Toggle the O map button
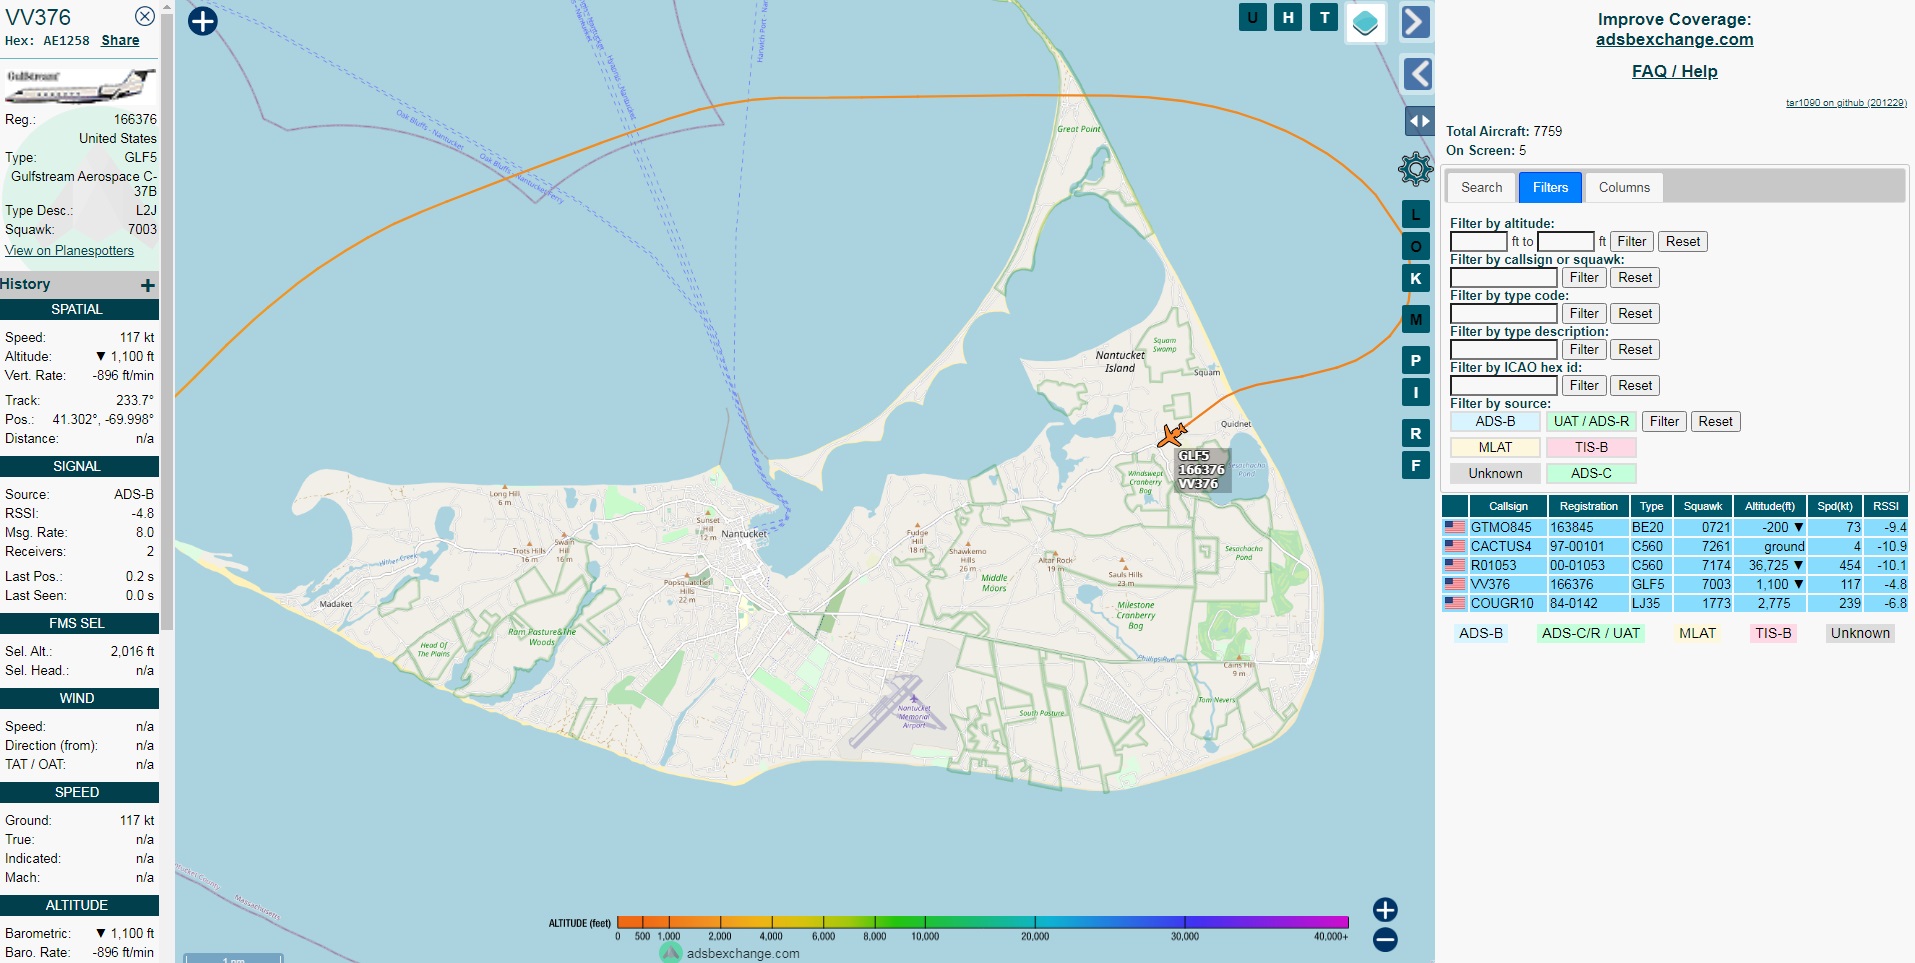This screenshot has width=1915, height=963. click(1415, 247)
